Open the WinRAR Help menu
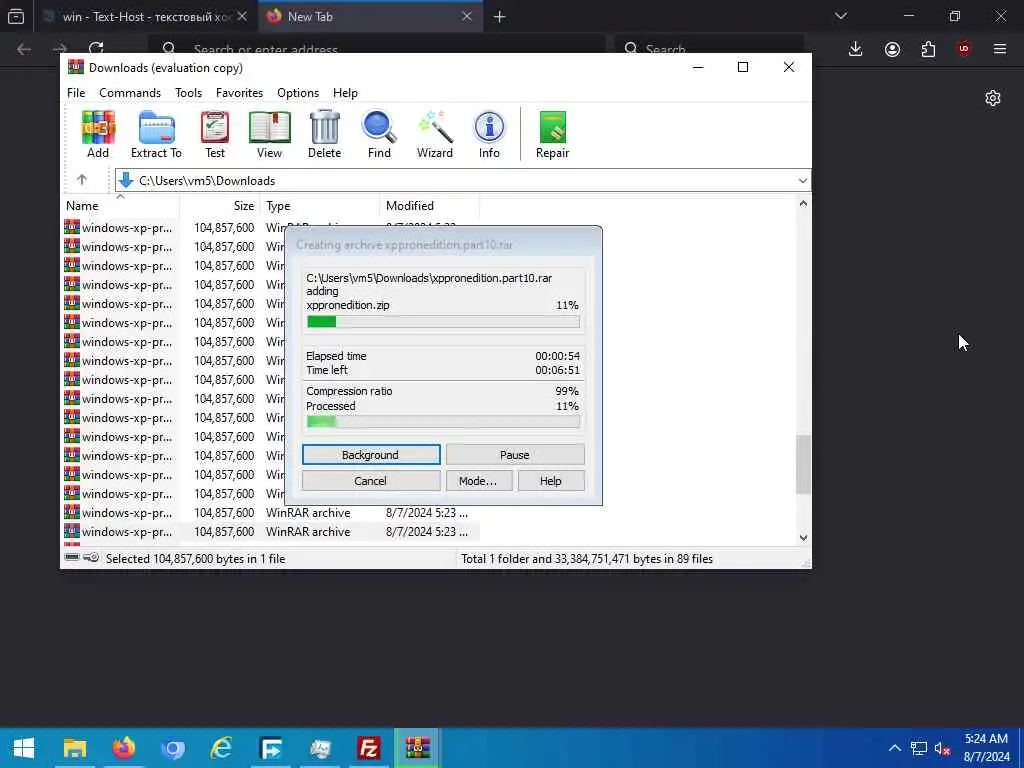1024x768 pixels. coord(345,93)
